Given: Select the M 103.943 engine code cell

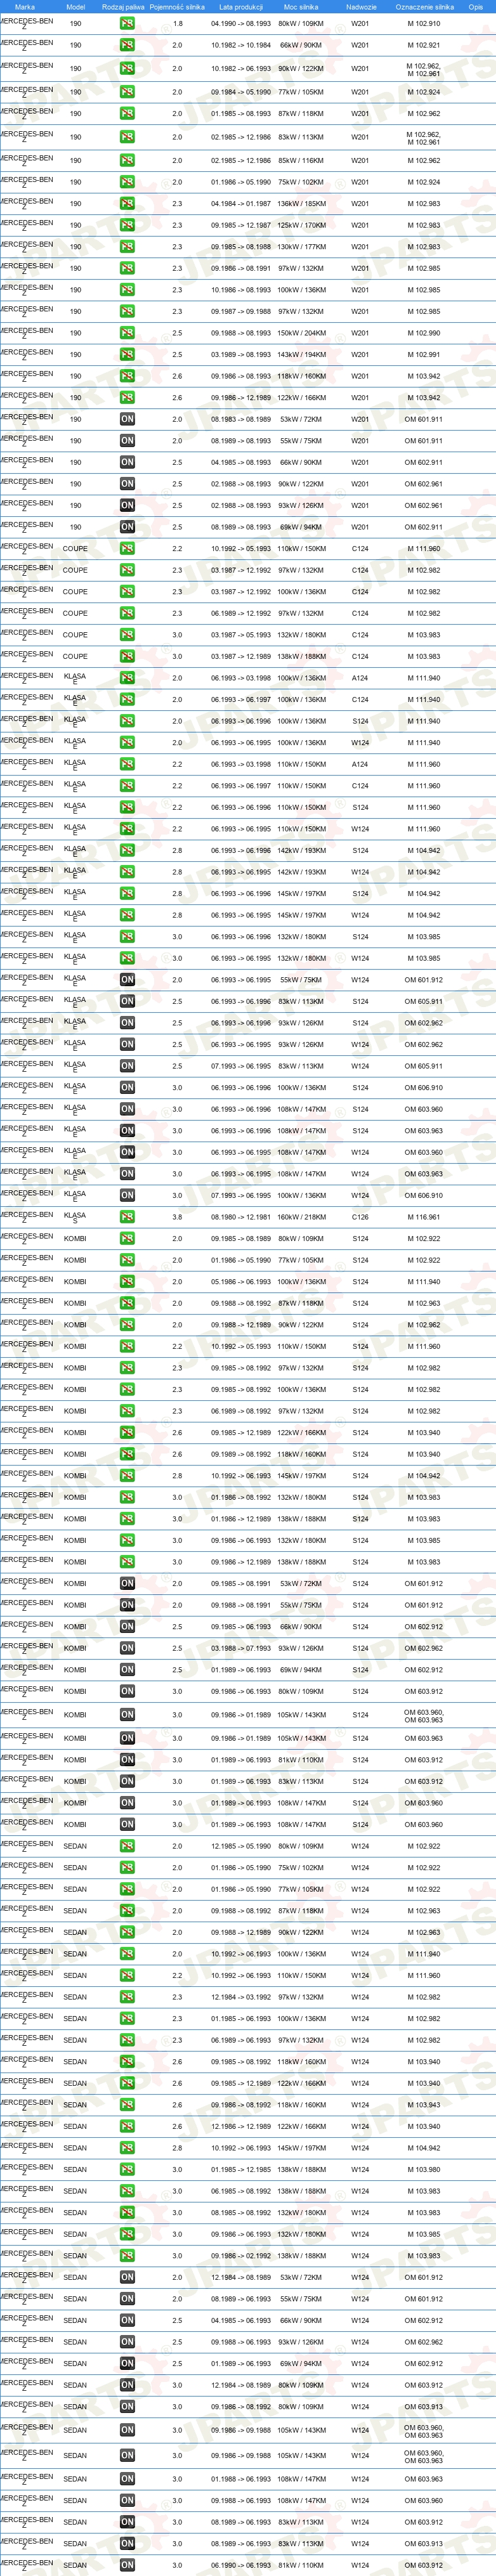Looking at the screenshot, I should click(x=423, y=2105).
